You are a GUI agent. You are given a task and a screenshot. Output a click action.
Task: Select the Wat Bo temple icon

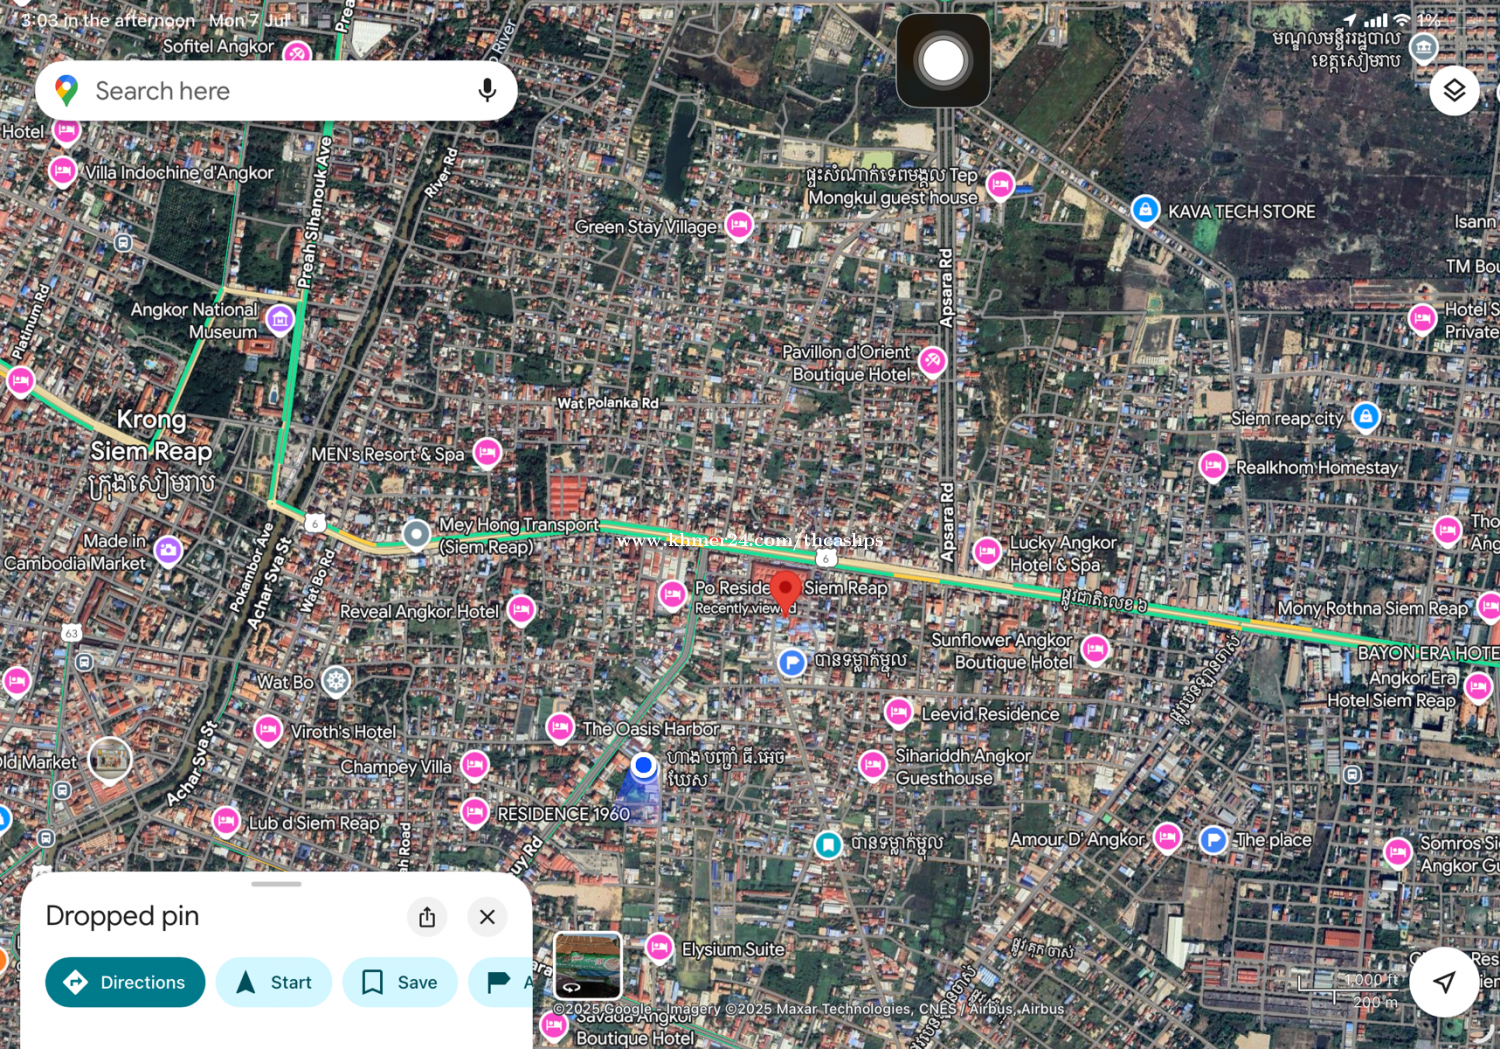[x=336, y=682]
